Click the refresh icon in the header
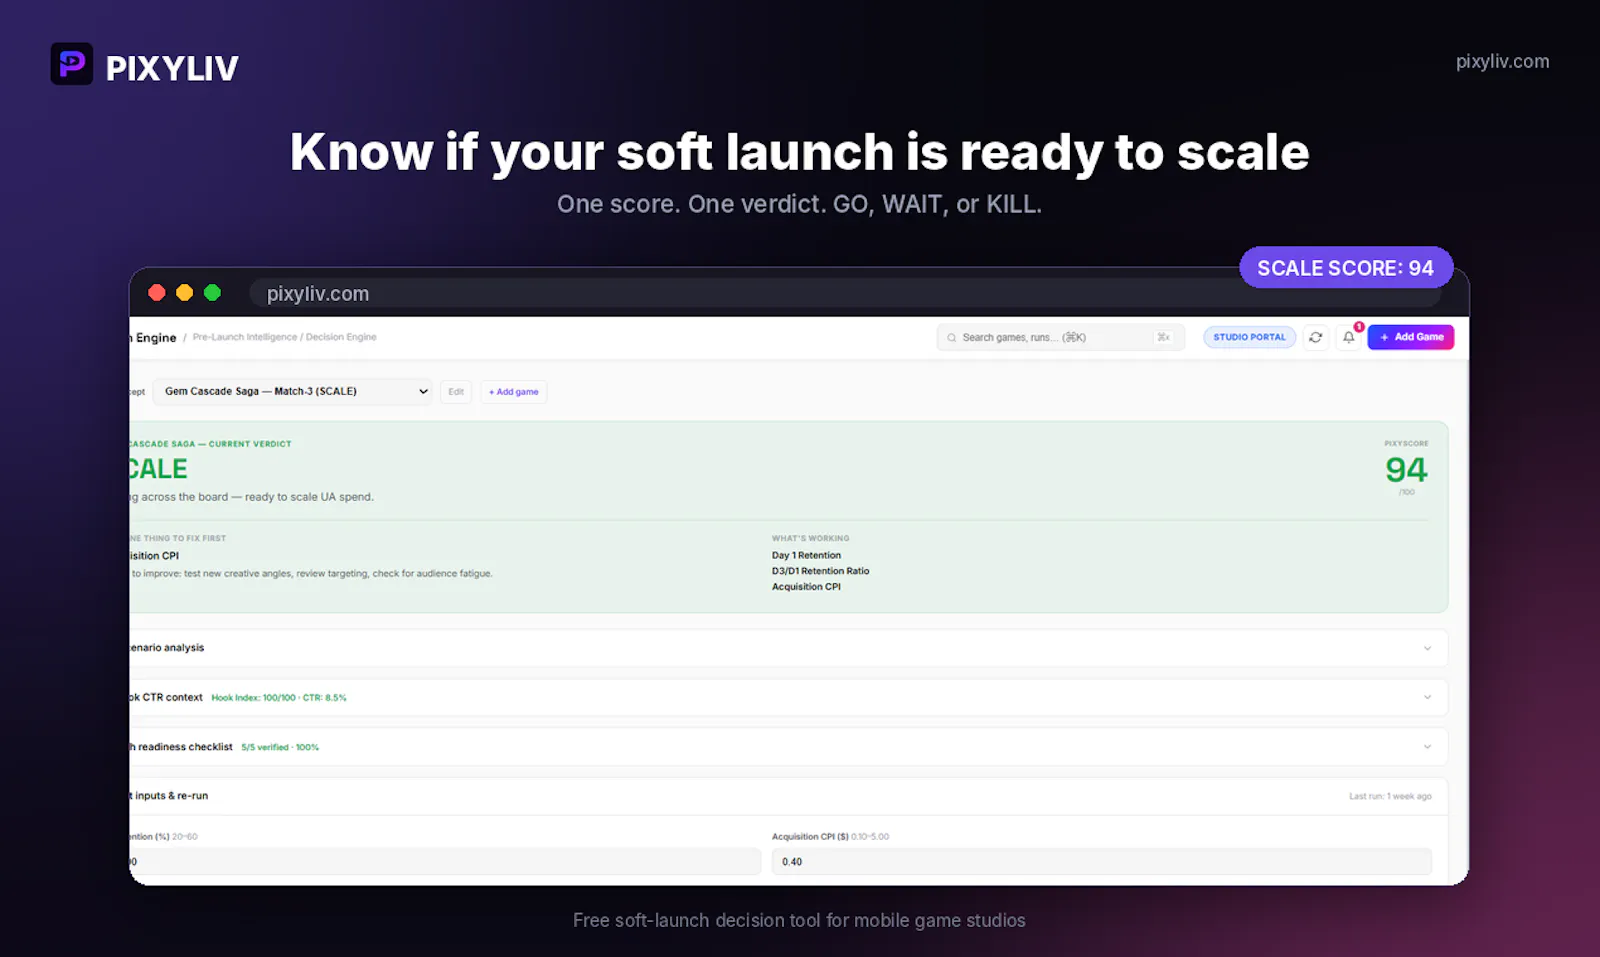Viewport: 1600px width, 957px height. pos(1316,337)
